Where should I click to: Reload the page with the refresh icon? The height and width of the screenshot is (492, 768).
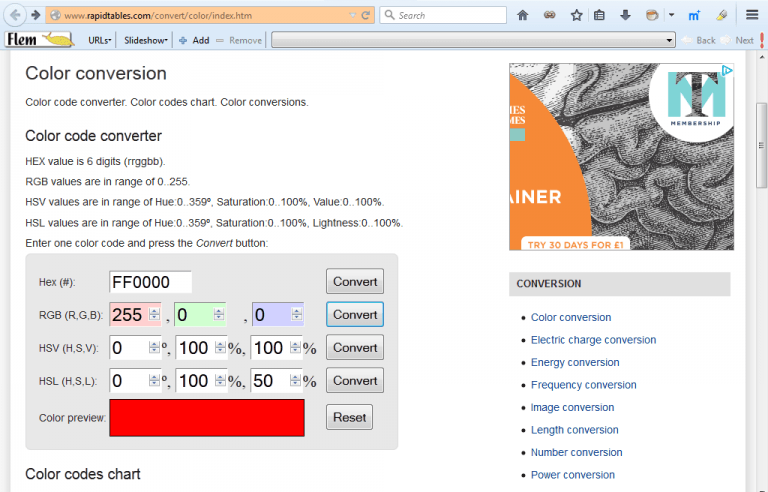tap(365, 15)
